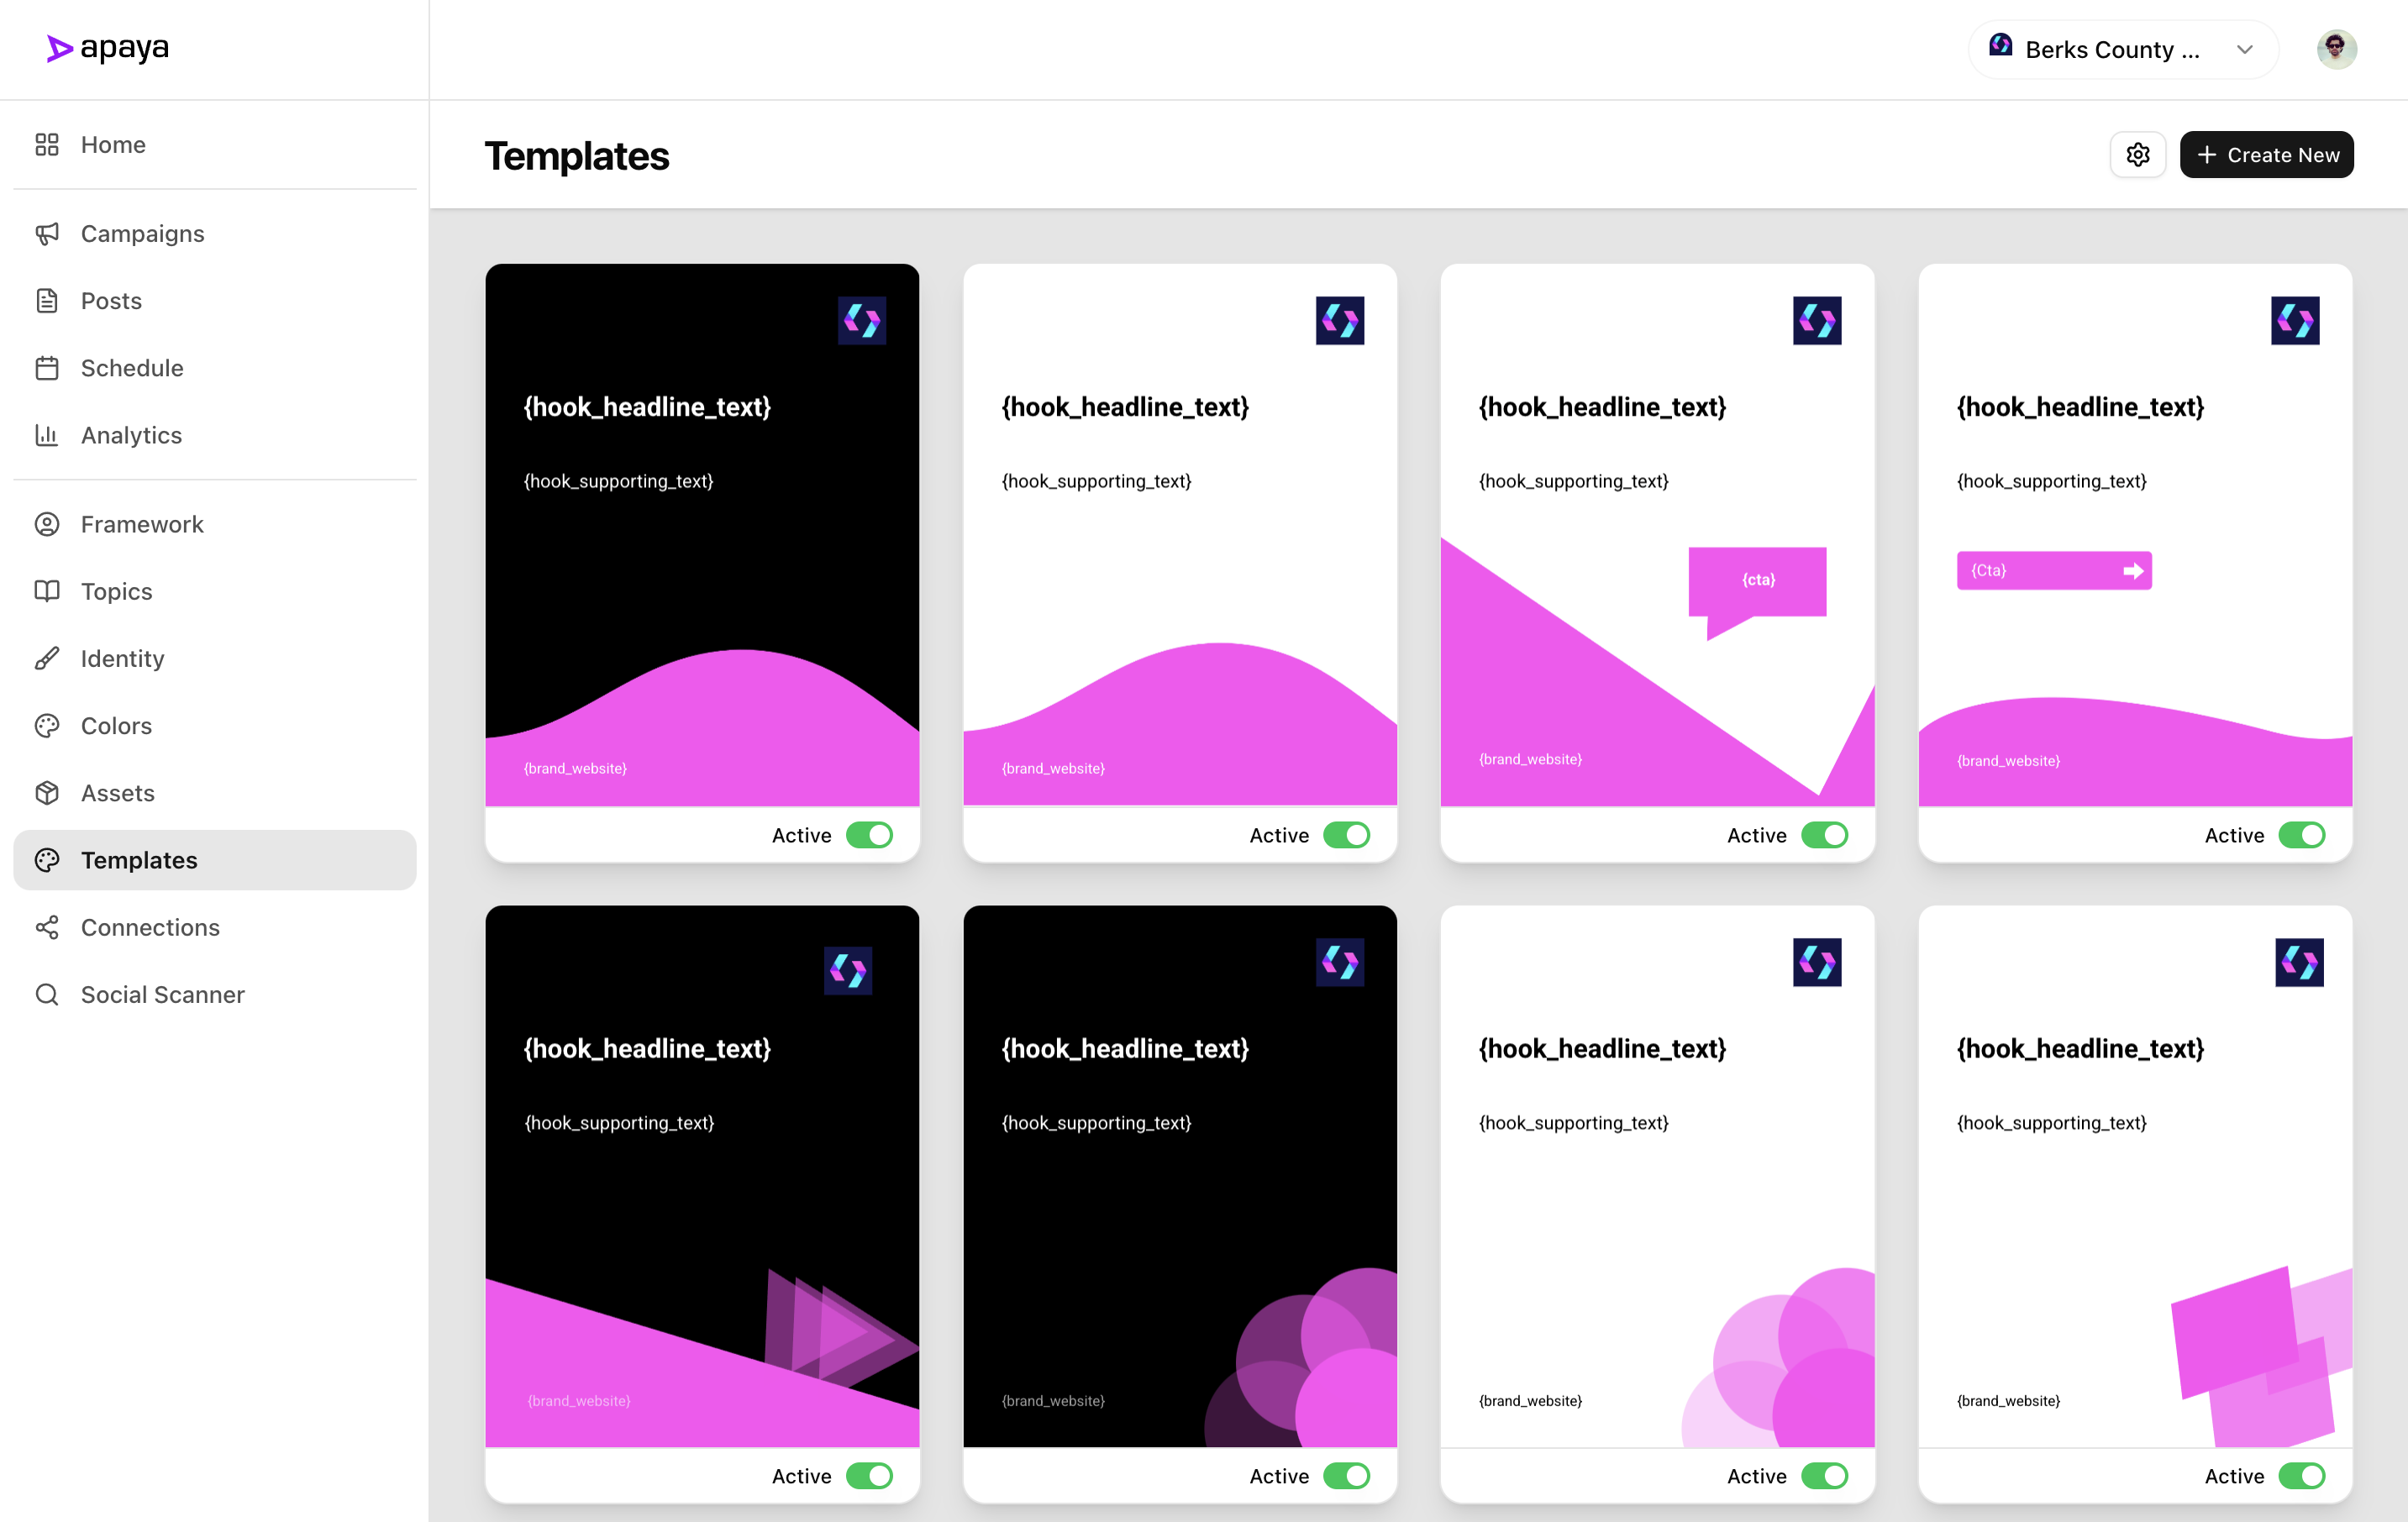Viewport: 2408px width, 1522px height.
Task: Disable the first black wave template toggle
Action: [x=868, y=835]
